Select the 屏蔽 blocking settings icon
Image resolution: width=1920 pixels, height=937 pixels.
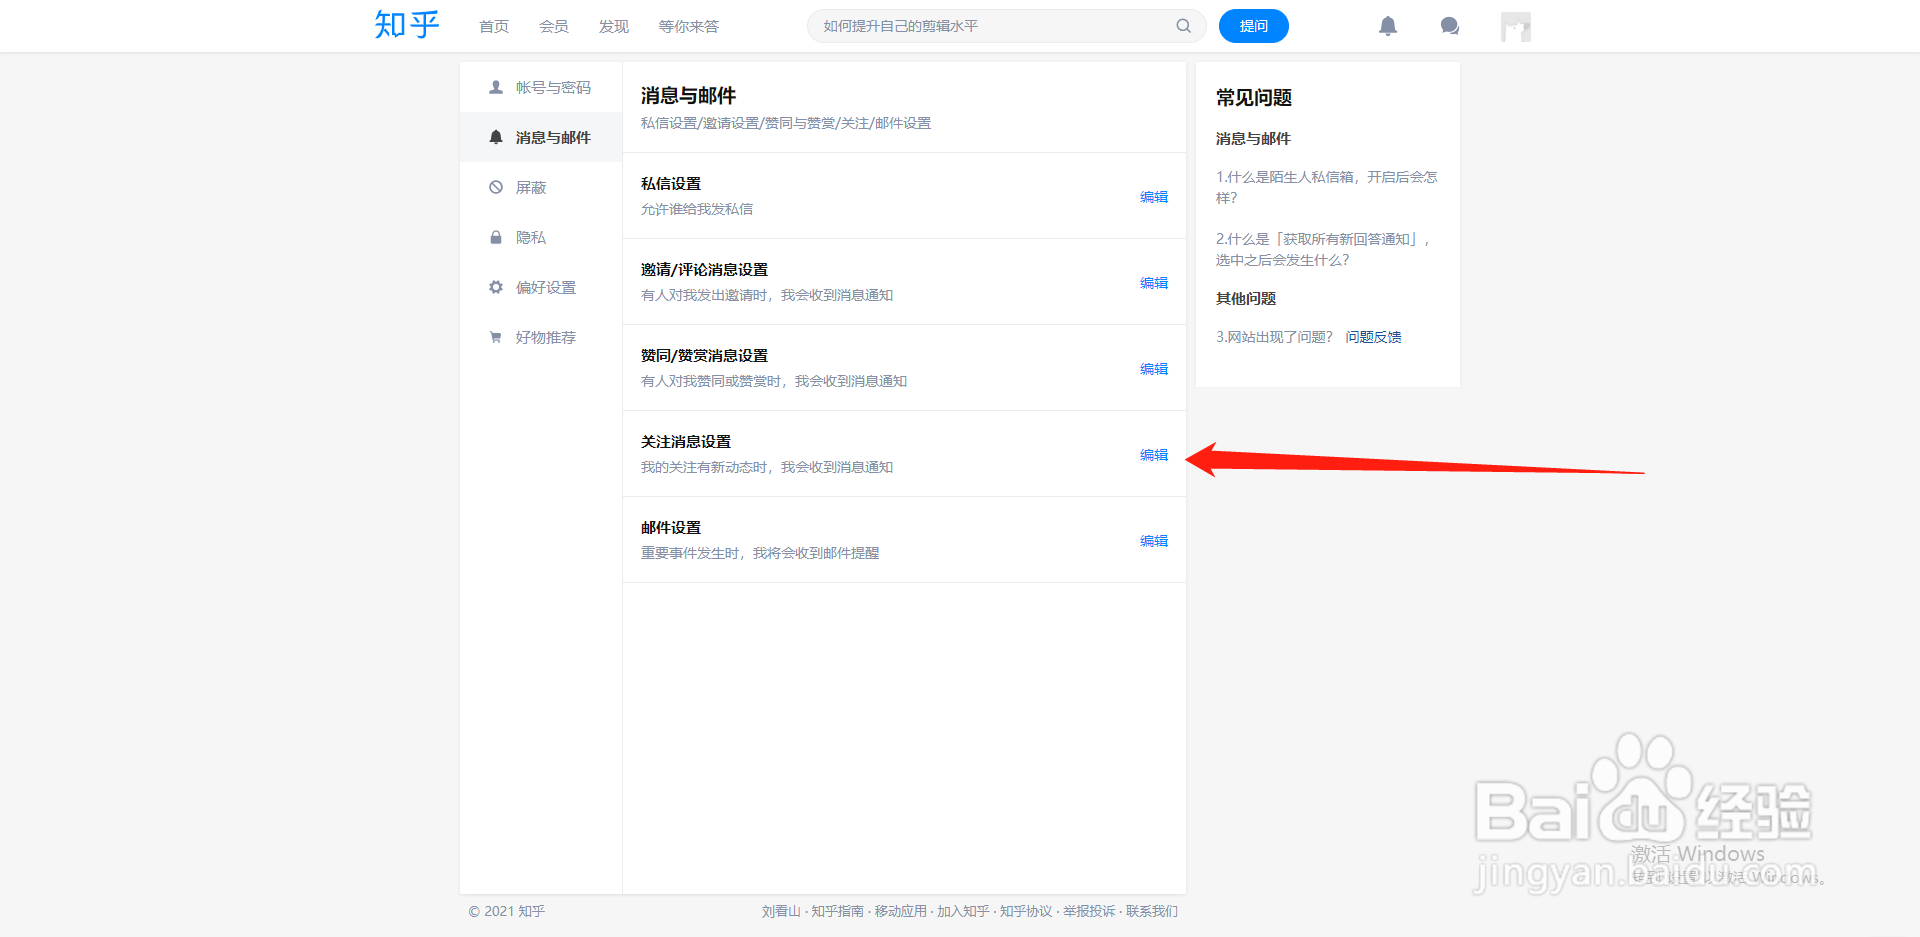coord(496,187)
